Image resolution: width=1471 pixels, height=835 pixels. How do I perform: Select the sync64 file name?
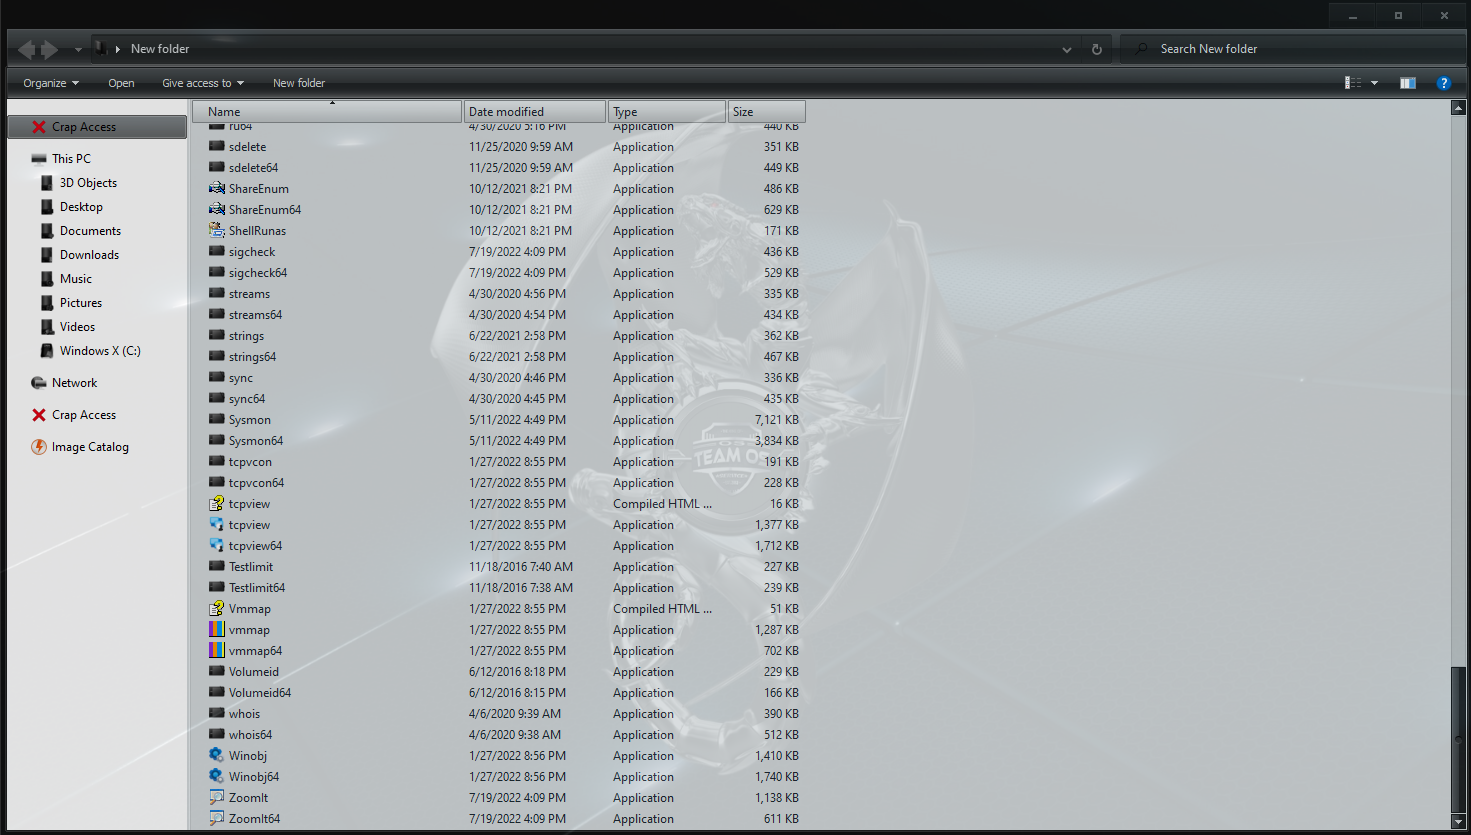(x=247, y=399)
